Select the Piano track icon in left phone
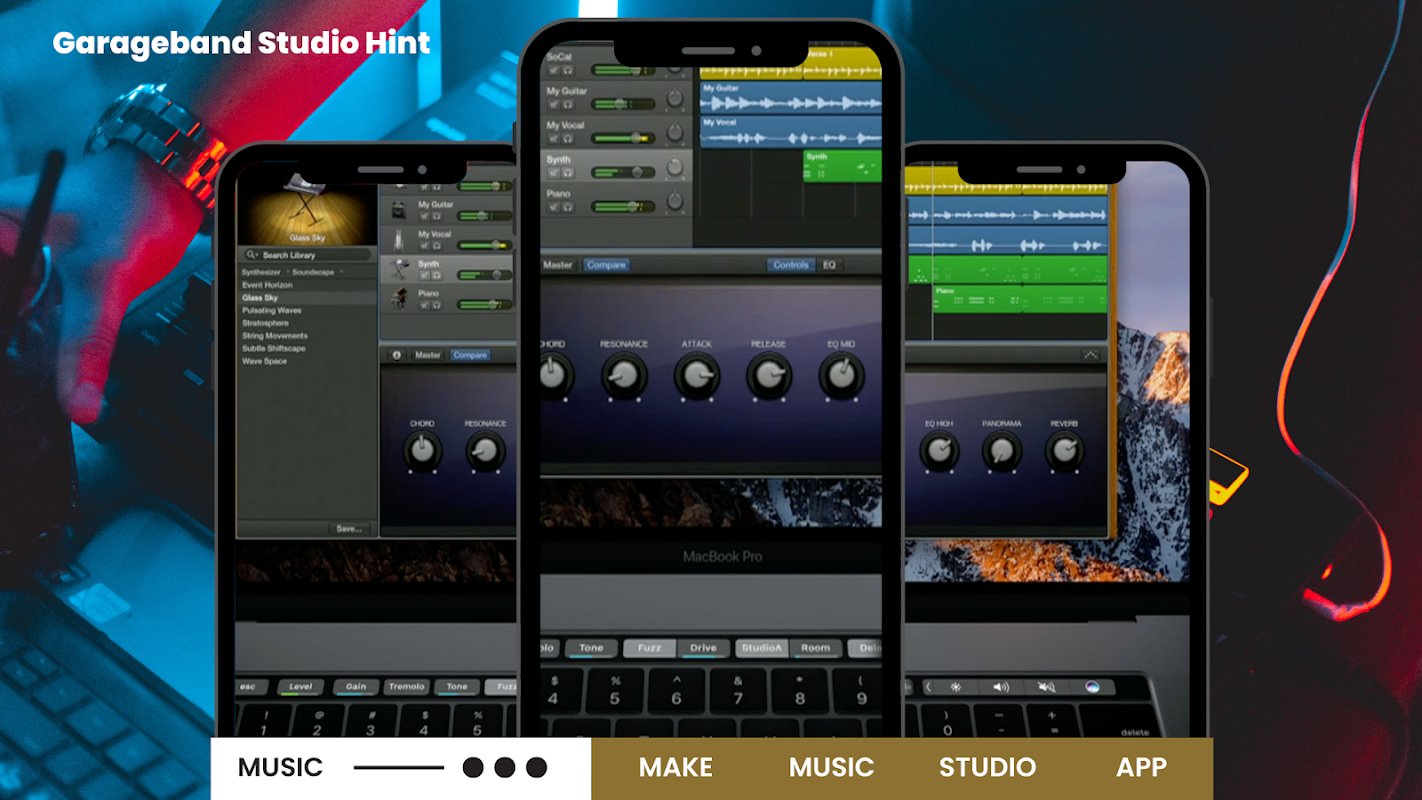 399,298
